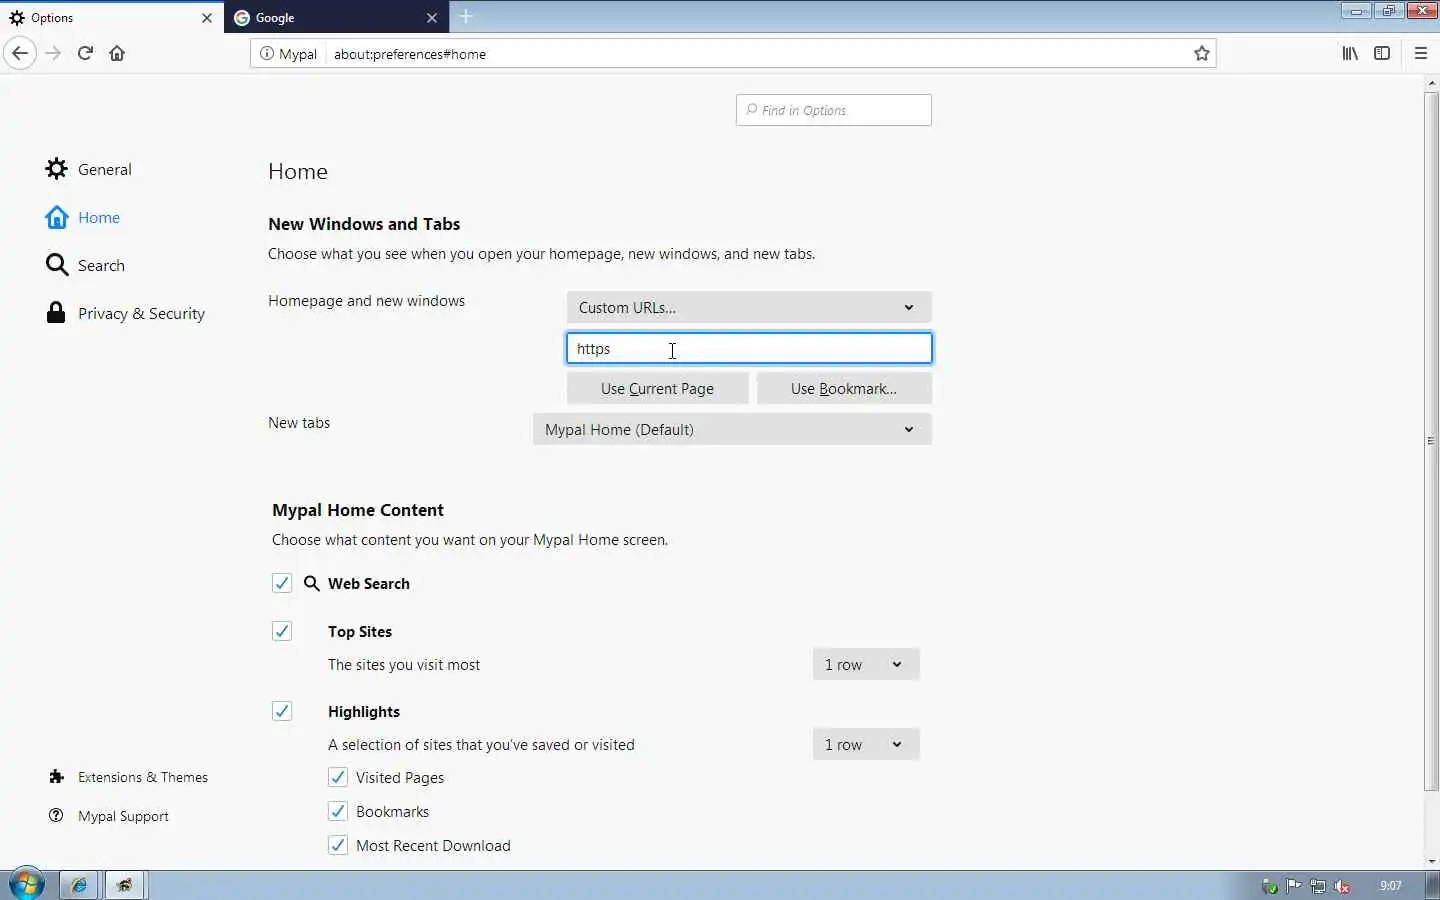
Task: Toggle the Visited Pages checkbox
Action: point(338,777)
